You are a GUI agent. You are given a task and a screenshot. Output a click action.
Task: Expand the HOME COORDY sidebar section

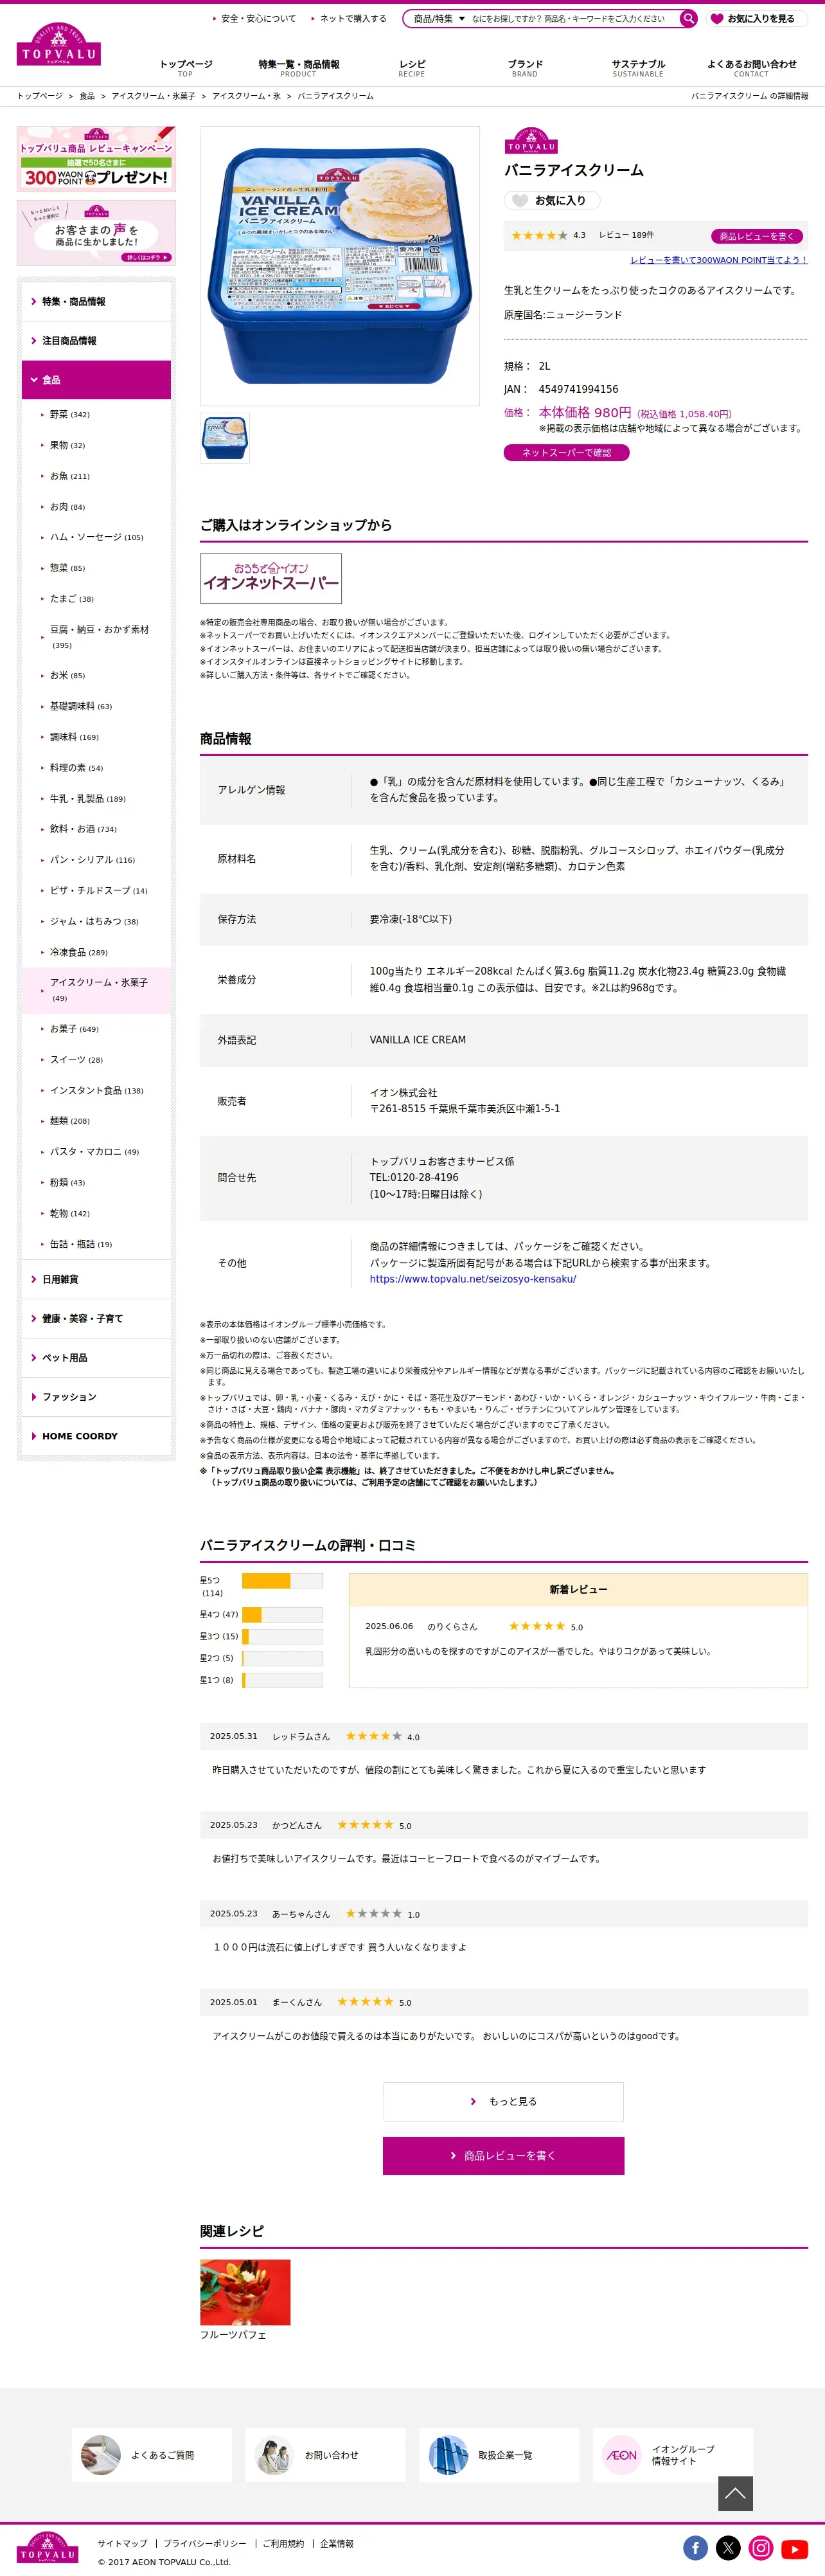(x=96, y=1436)
